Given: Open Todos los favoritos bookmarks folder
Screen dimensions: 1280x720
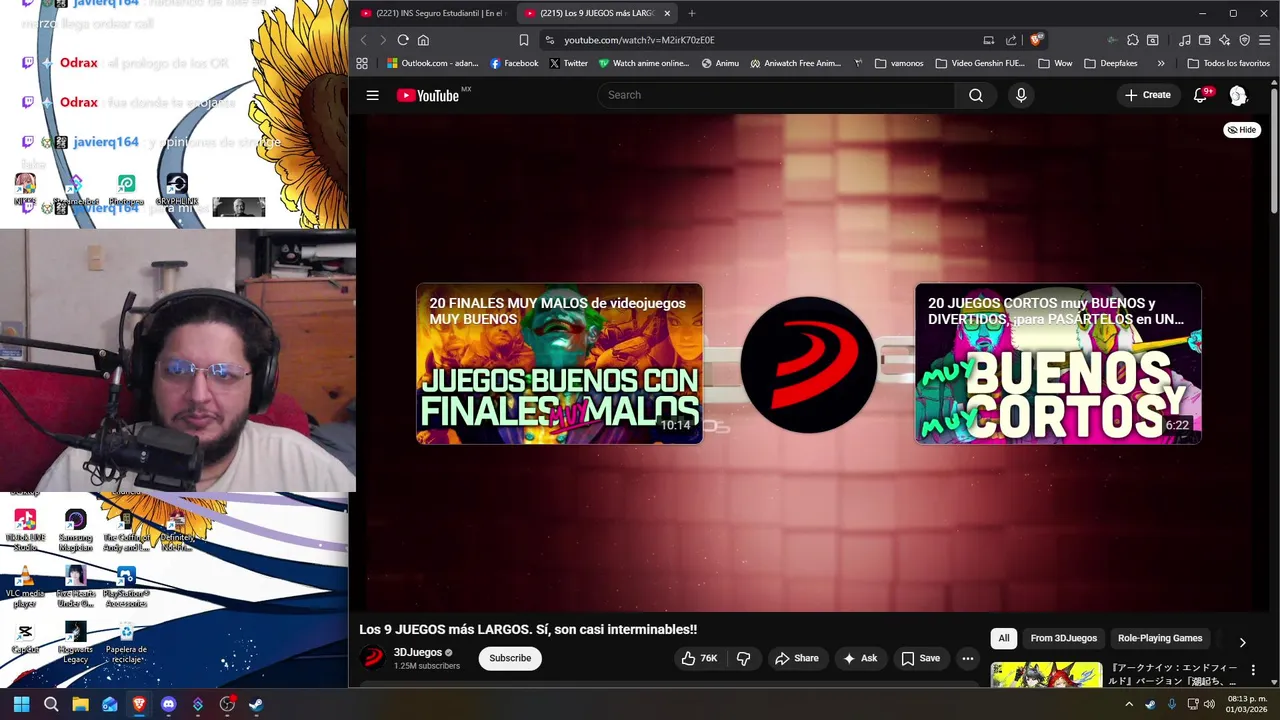Looking at the screenshot, I should (x=1228, y=63).
